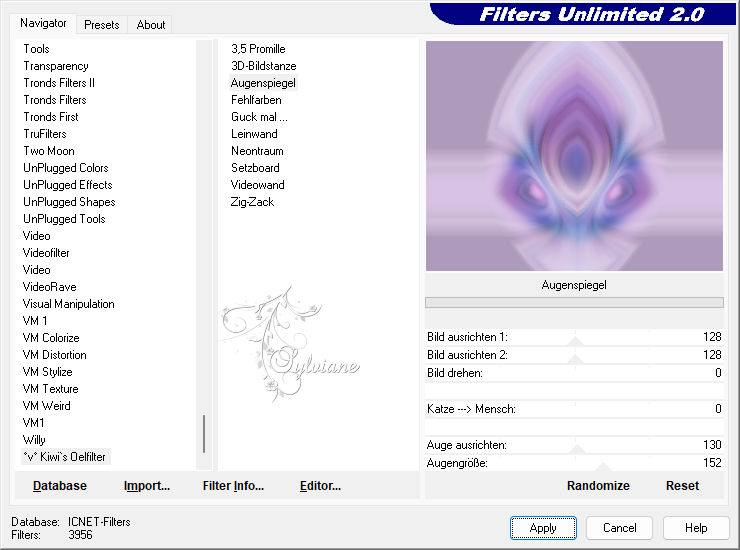This screenshot has width=740, height=550.
Task: Select TruFilters category
Action: point(45,134)
